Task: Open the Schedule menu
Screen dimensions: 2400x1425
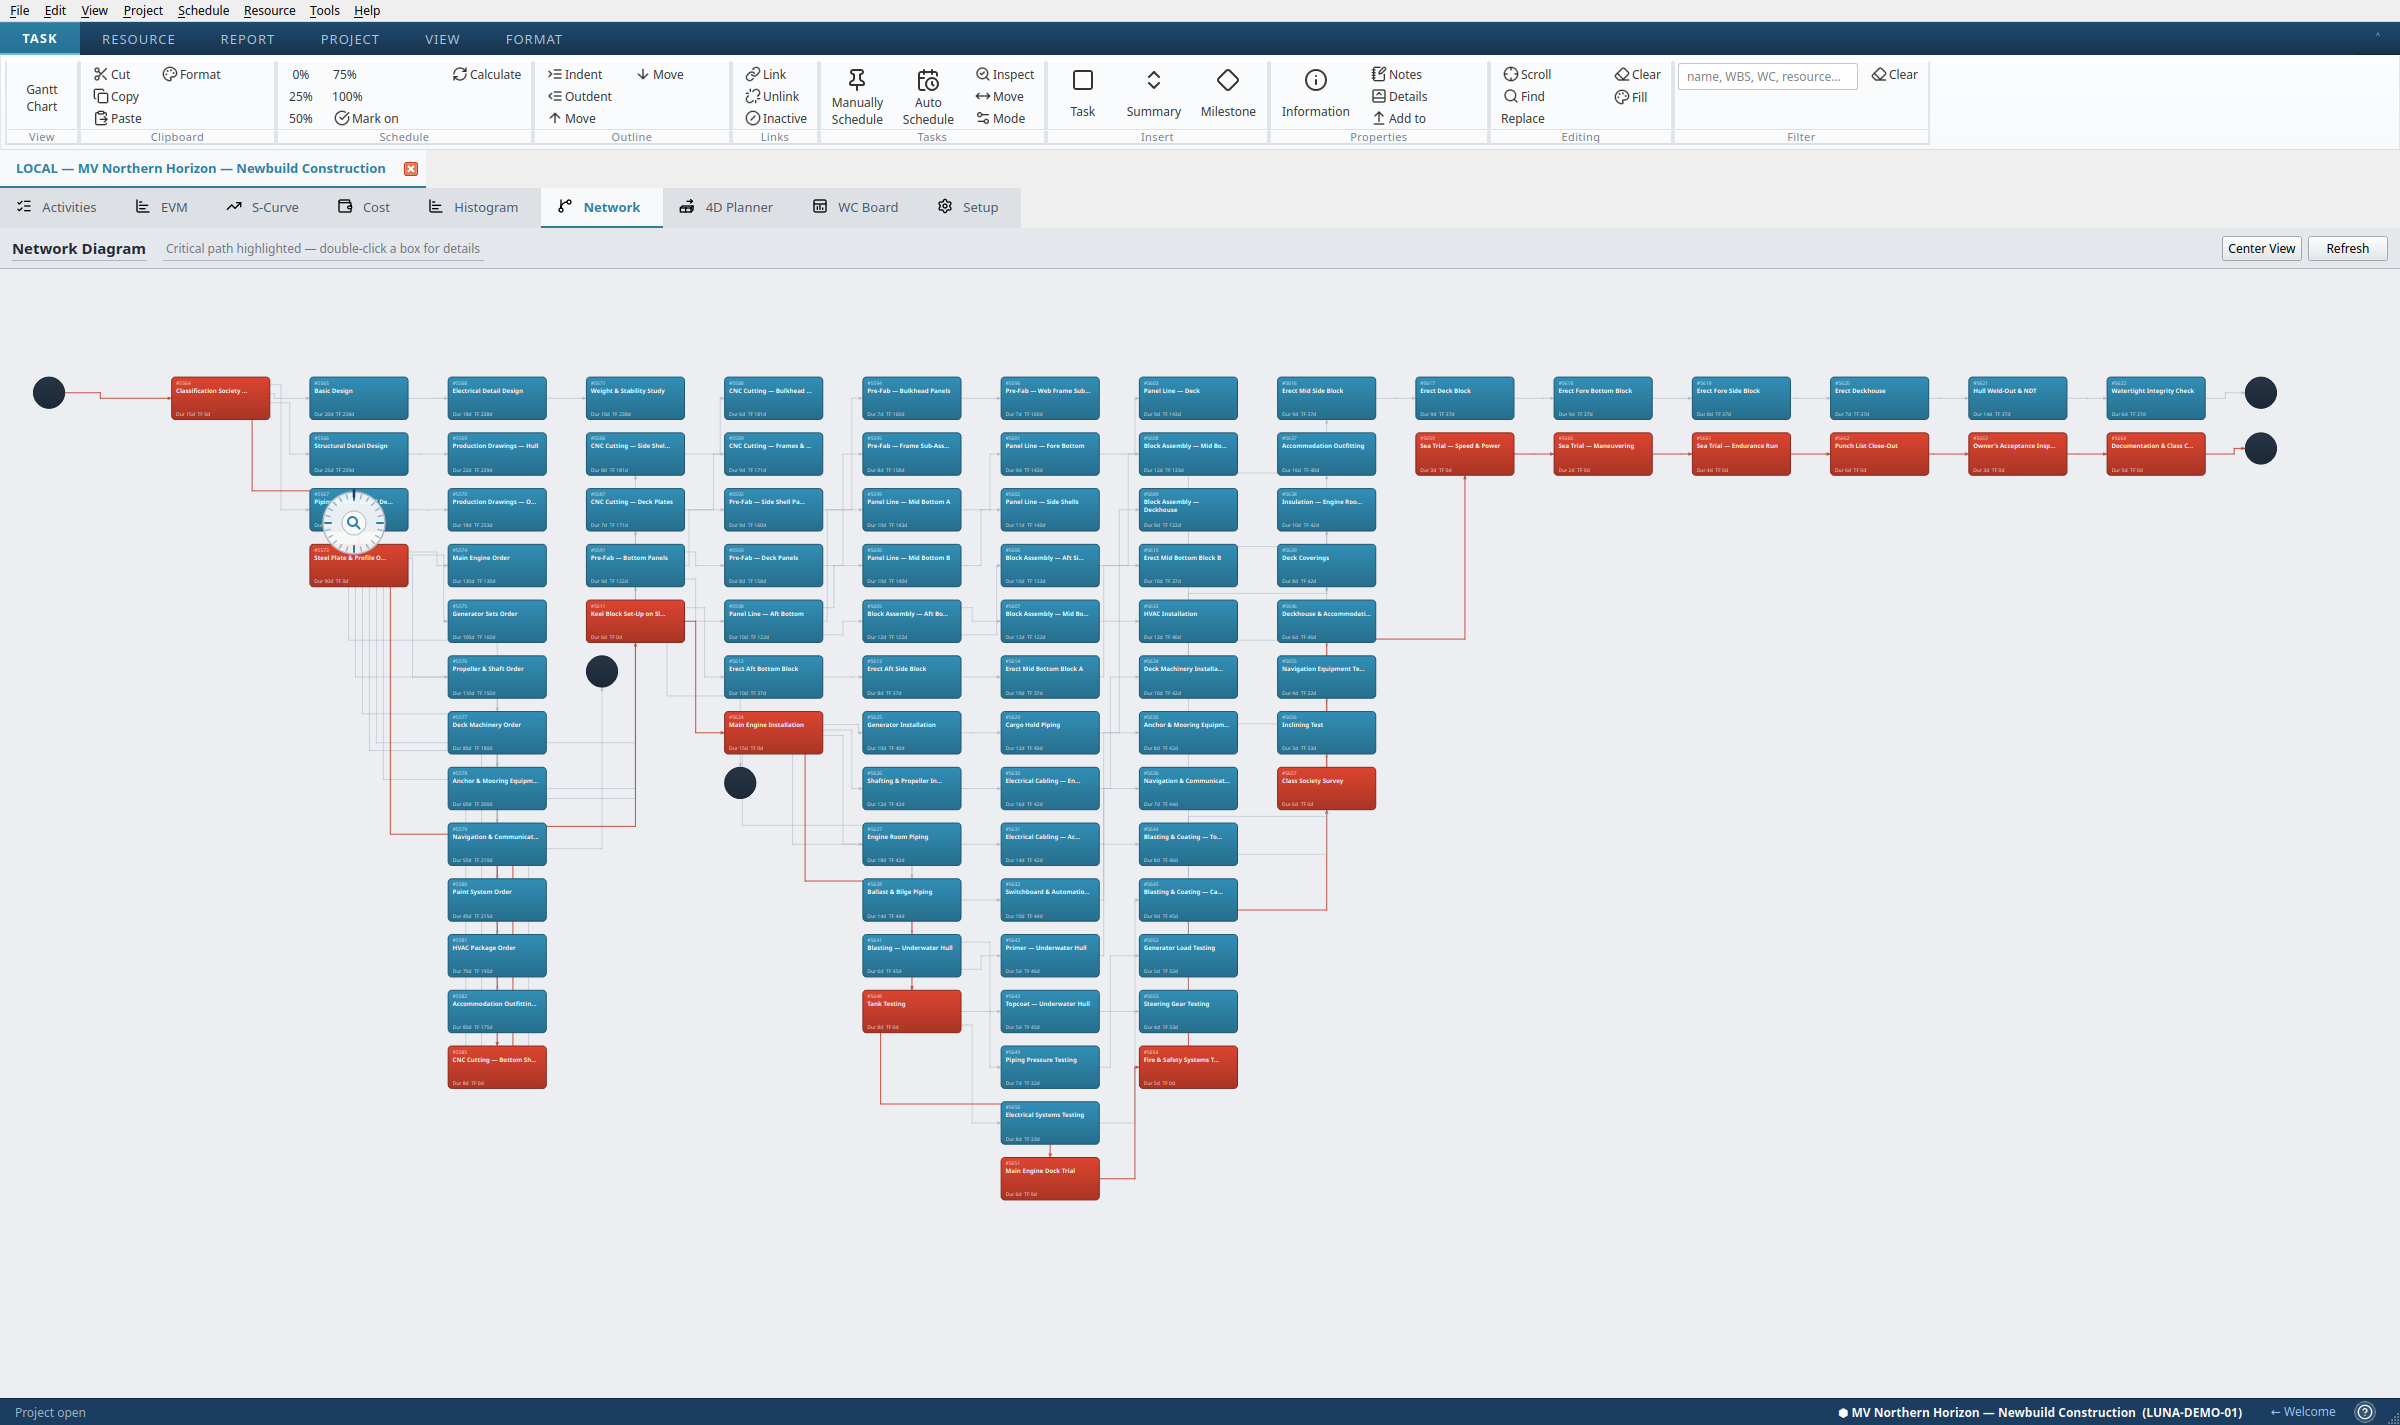Action: (203, 10)
